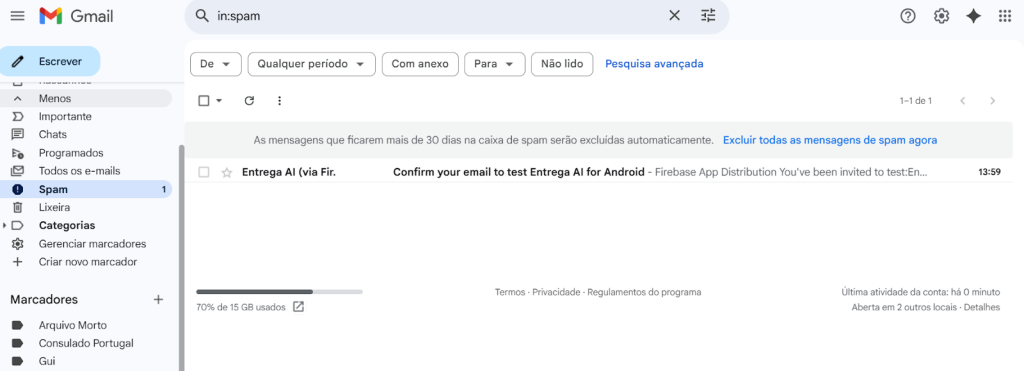The height and width of the screenshot is (371, 1024).
Task: Open the Help question mark icon
Action: [x=908, y=16]
